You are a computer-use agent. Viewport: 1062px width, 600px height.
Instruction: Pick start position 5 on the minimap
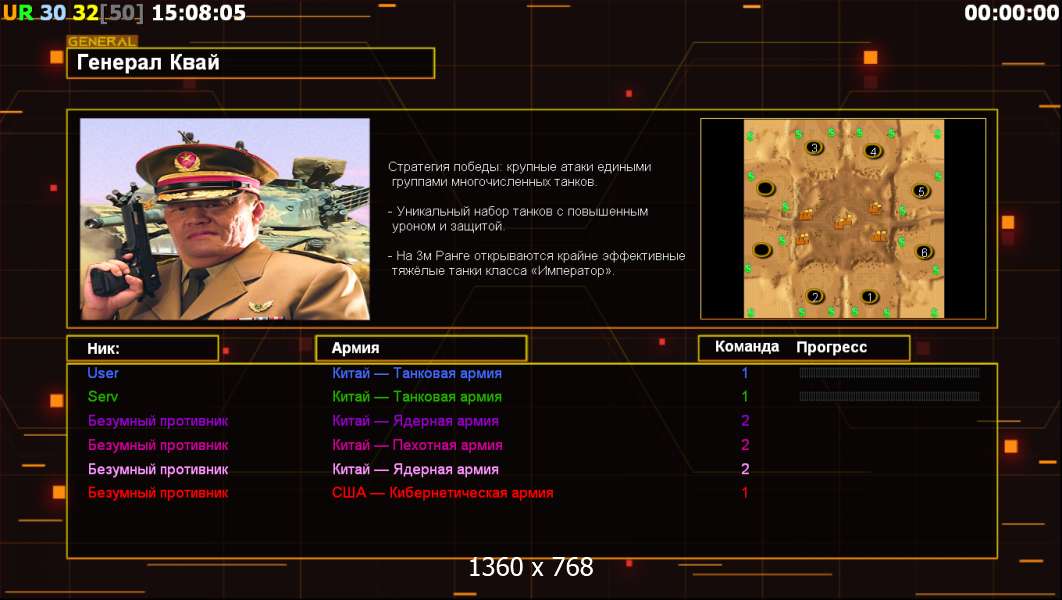[x=920, y=191]
